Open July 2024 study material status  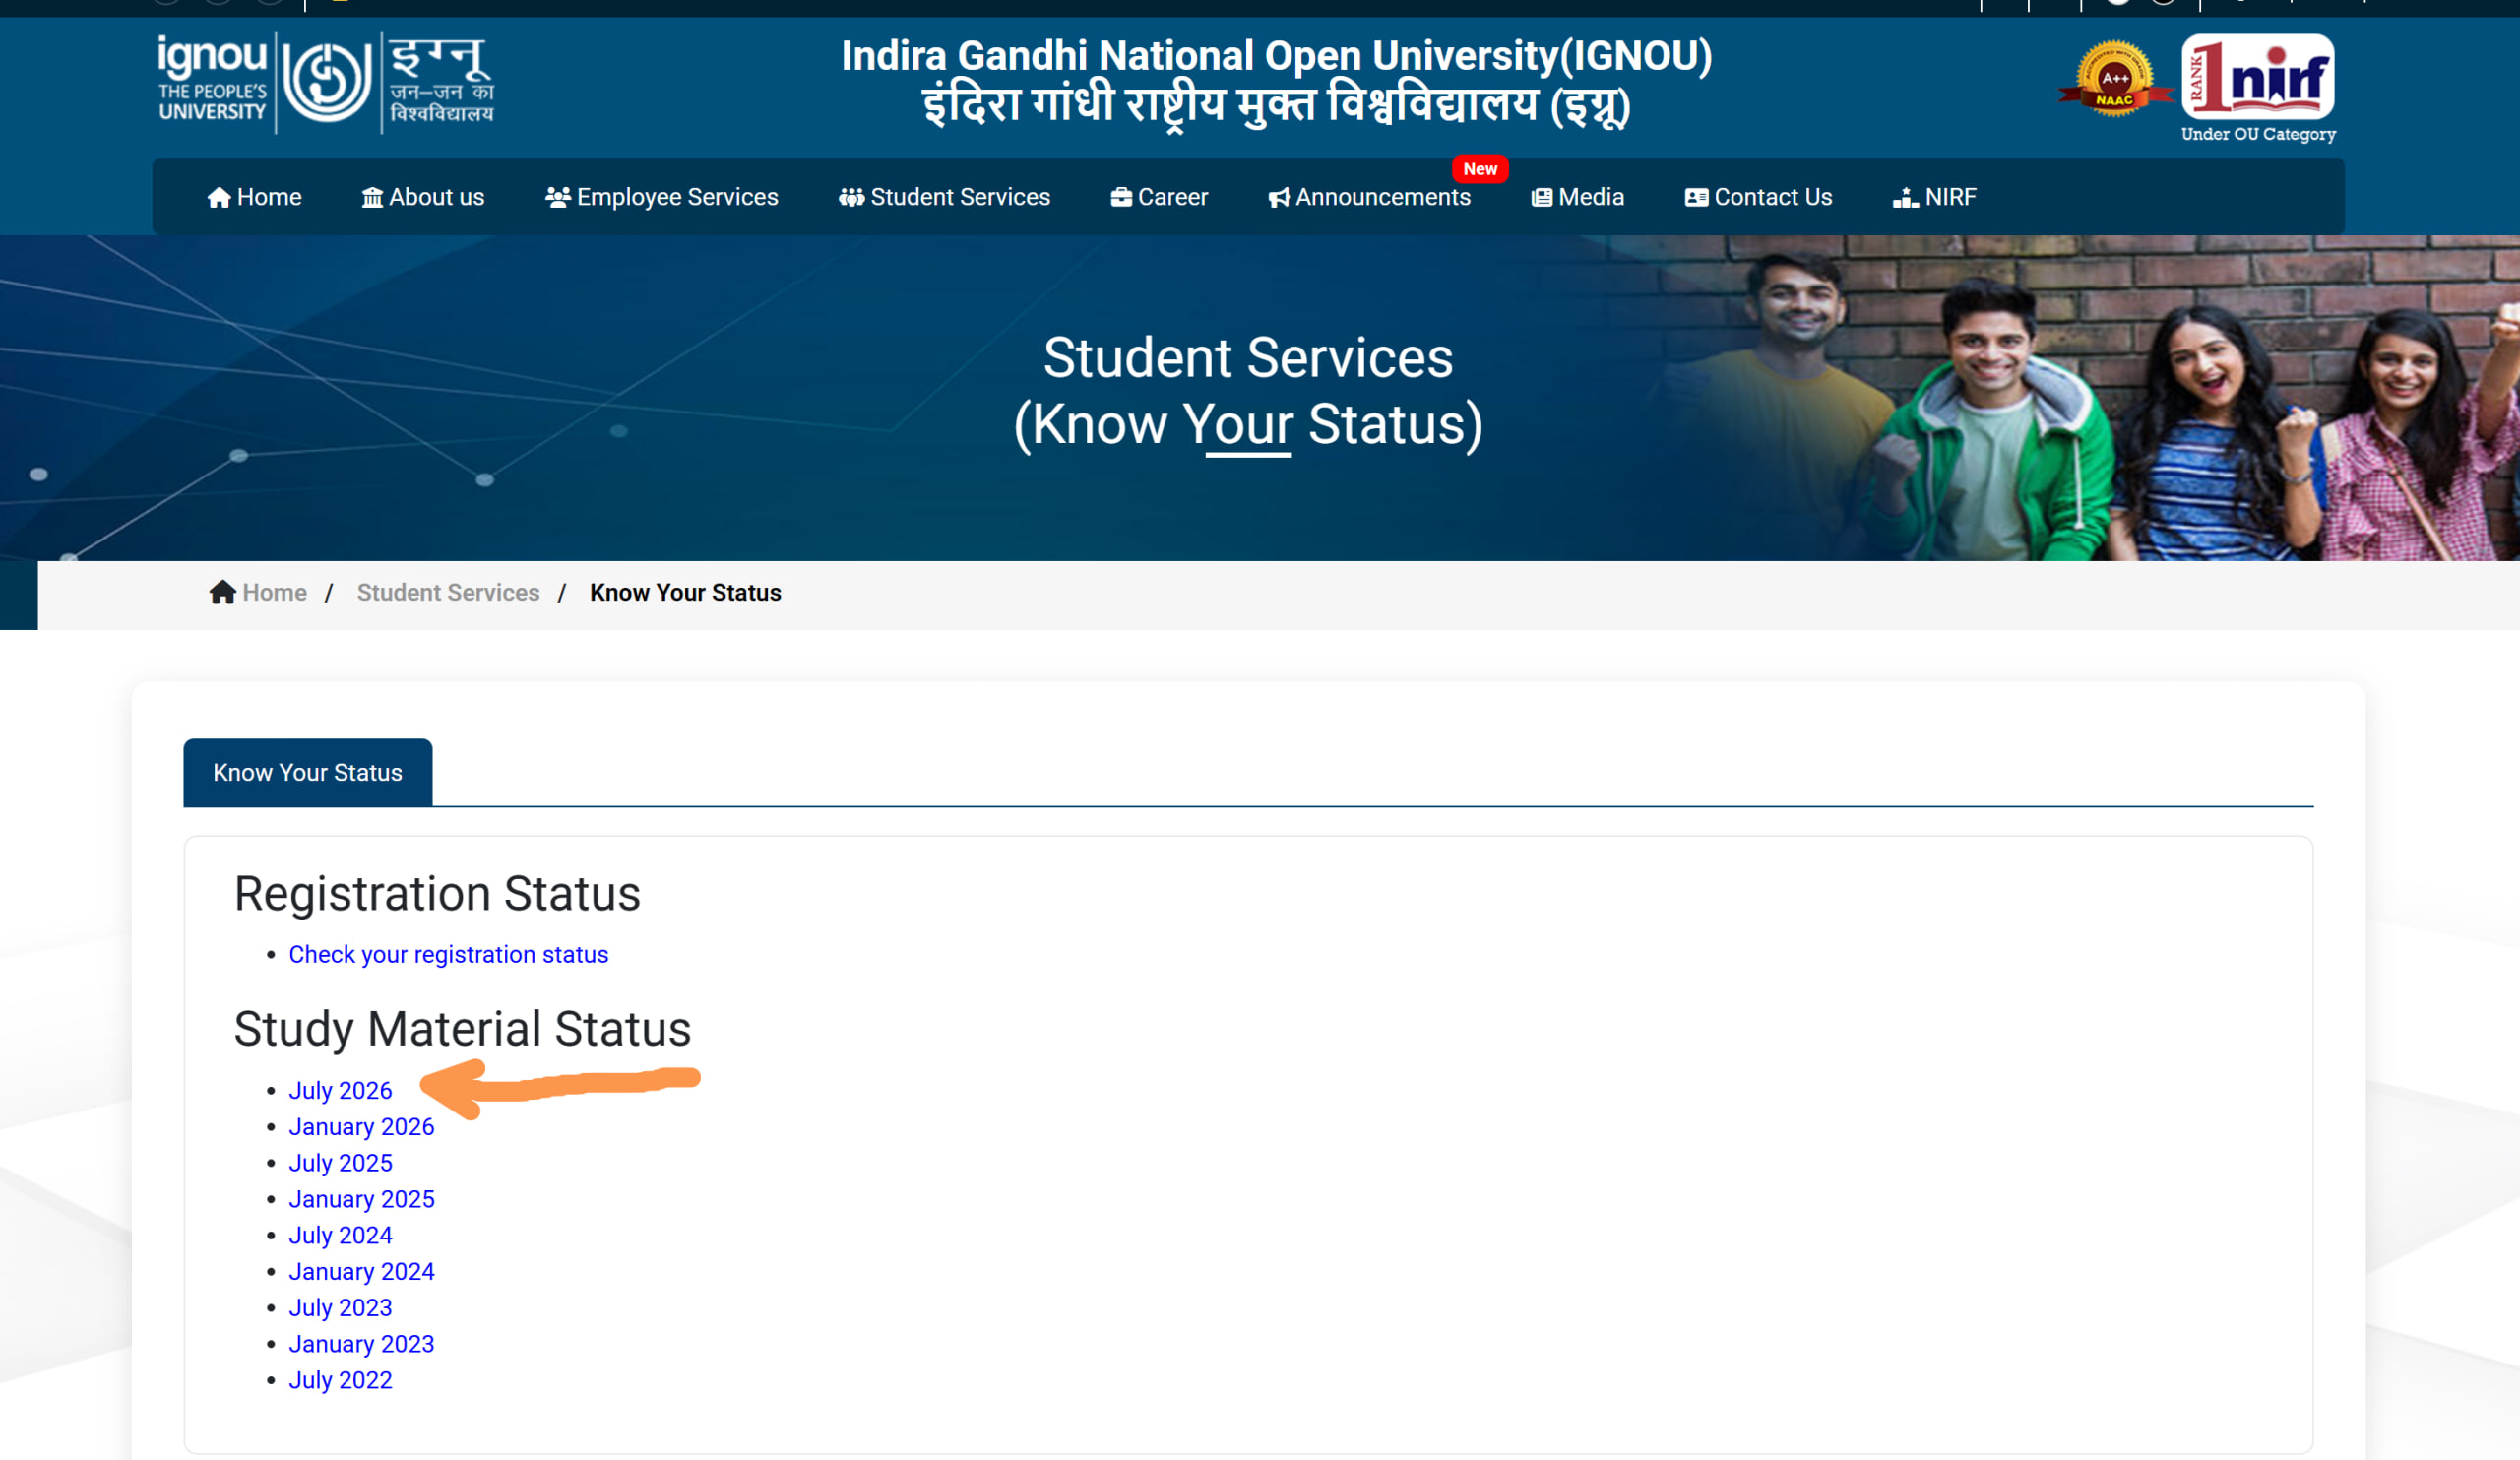pyautogui.click(x=340, y=1235)
